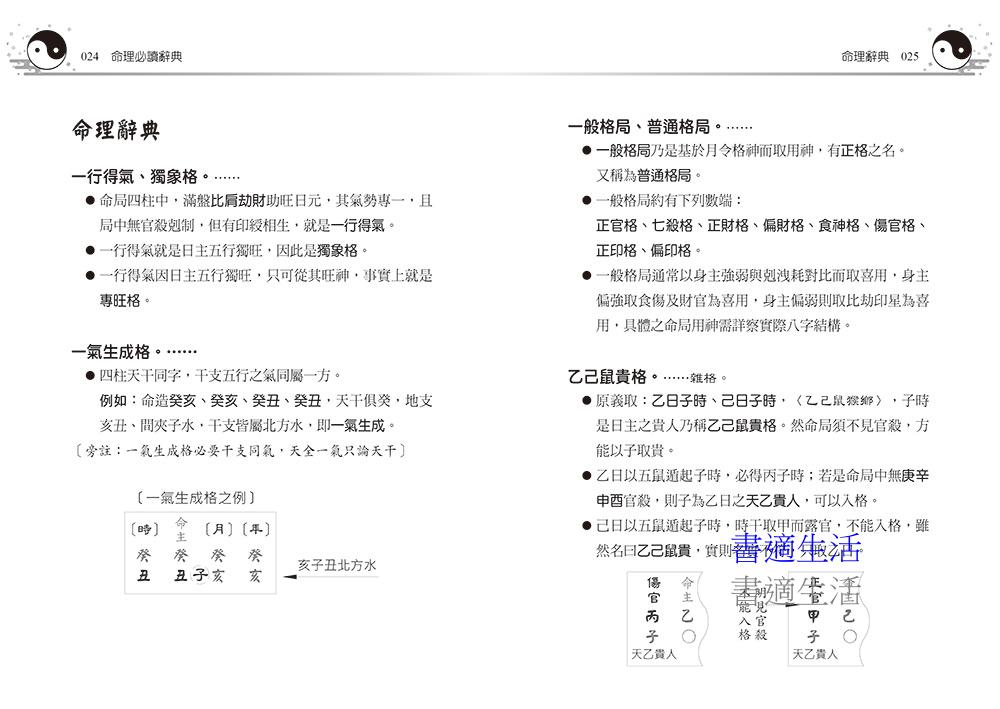Click the circled 子 in the chart
Image resolution: width=1000 pixels, height=709 pixels.
click(200, 574)
